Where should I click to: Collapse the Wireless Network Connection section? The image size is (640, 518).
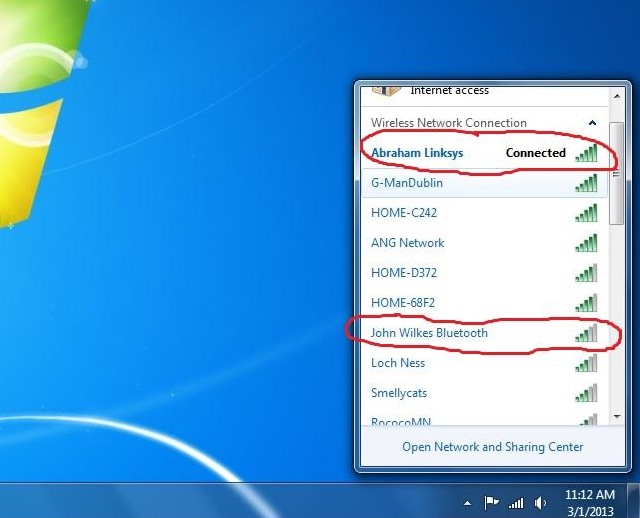point(593,123)
